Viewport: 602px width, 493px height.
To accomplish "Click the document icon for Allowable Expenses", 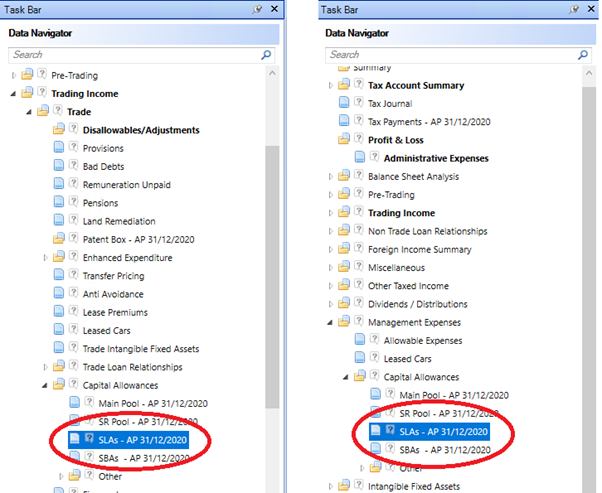I will 360,339.
